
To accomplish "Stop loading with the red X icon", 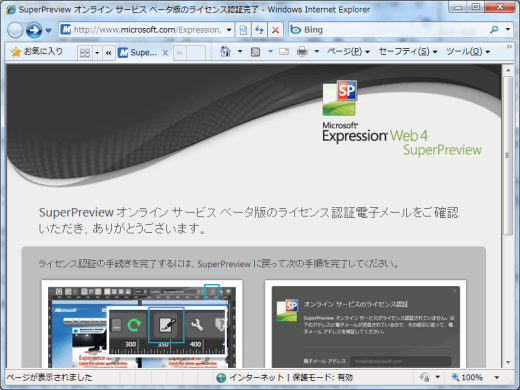I will click(275, 30).
